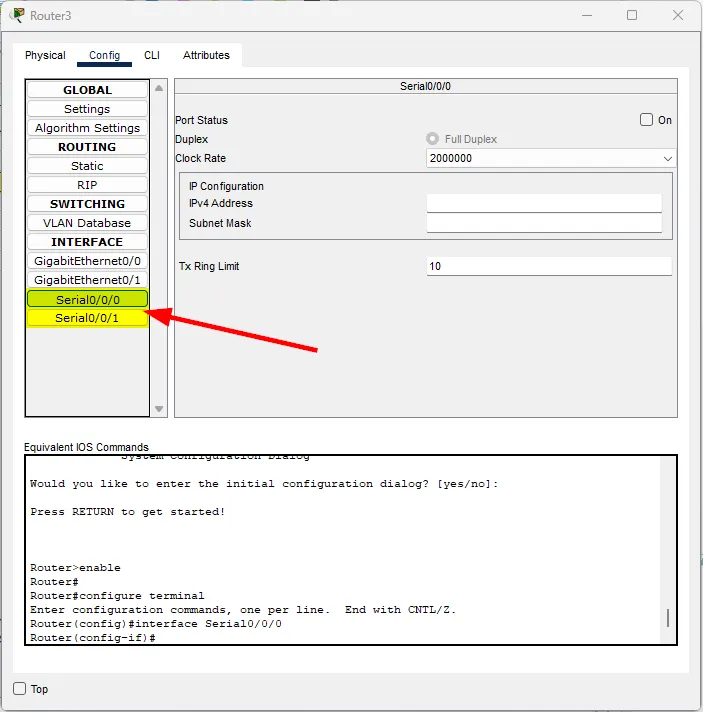Viewport: 703px width, 712px height.
Task: Click the Router3 app icon in title bar
Action: tap(17, 15)
